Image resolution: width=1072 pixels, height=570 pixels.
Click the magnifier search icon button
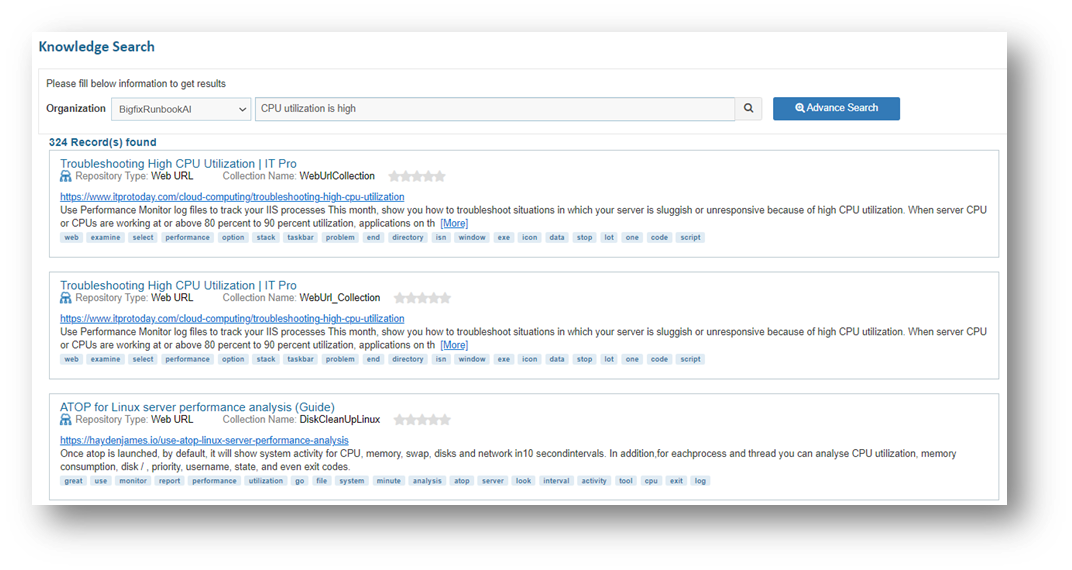(748, 109)
